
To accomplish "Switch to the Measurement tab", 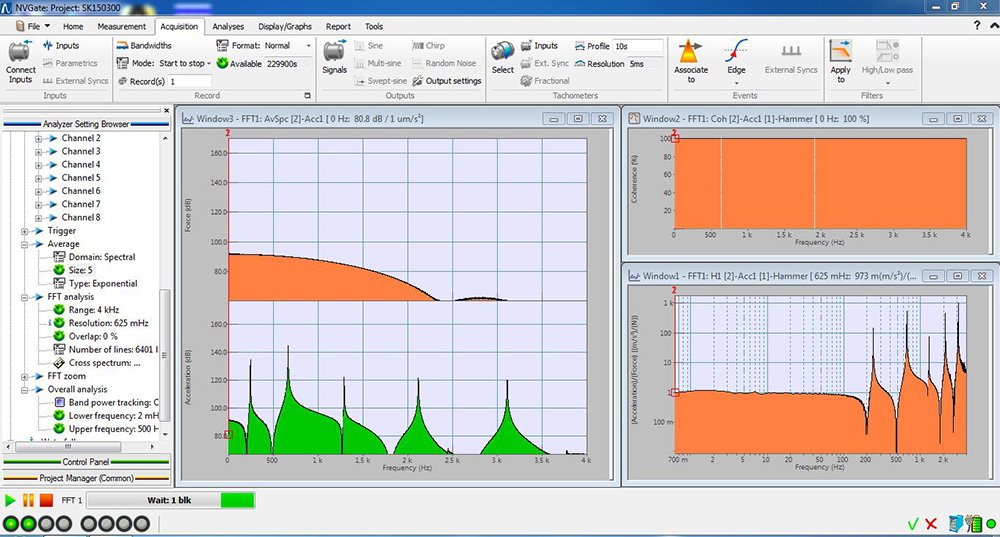I will coord(121,26).
